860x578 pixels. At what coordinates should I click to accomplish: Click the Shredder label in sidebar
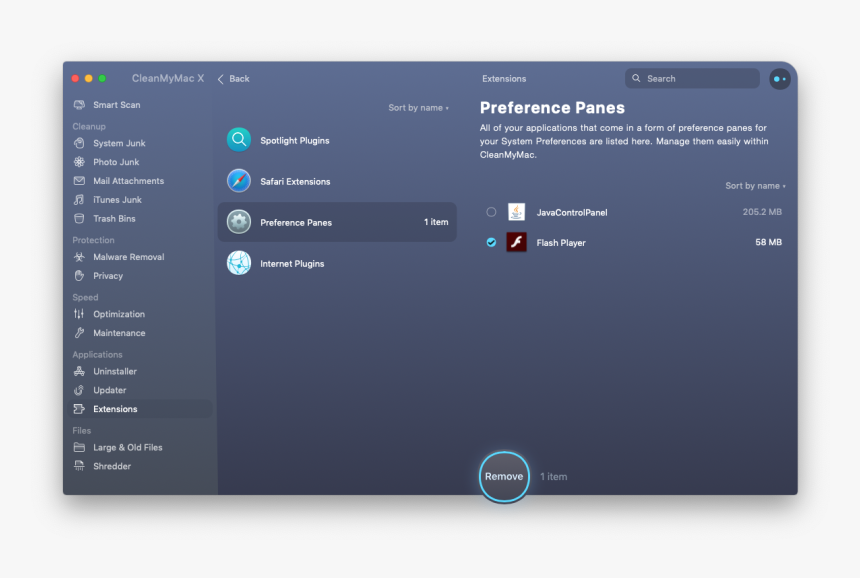pyautogui.click(x=112, y=466)
